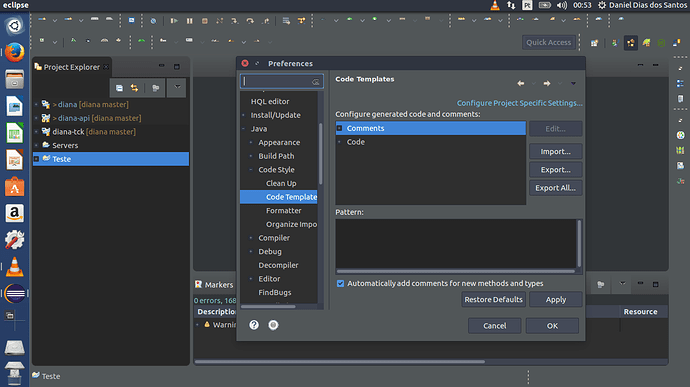The width and height of the screenshot is (690, 387).
Task: Toggle automatically add comments checkbox
Action: click(340, 284)
